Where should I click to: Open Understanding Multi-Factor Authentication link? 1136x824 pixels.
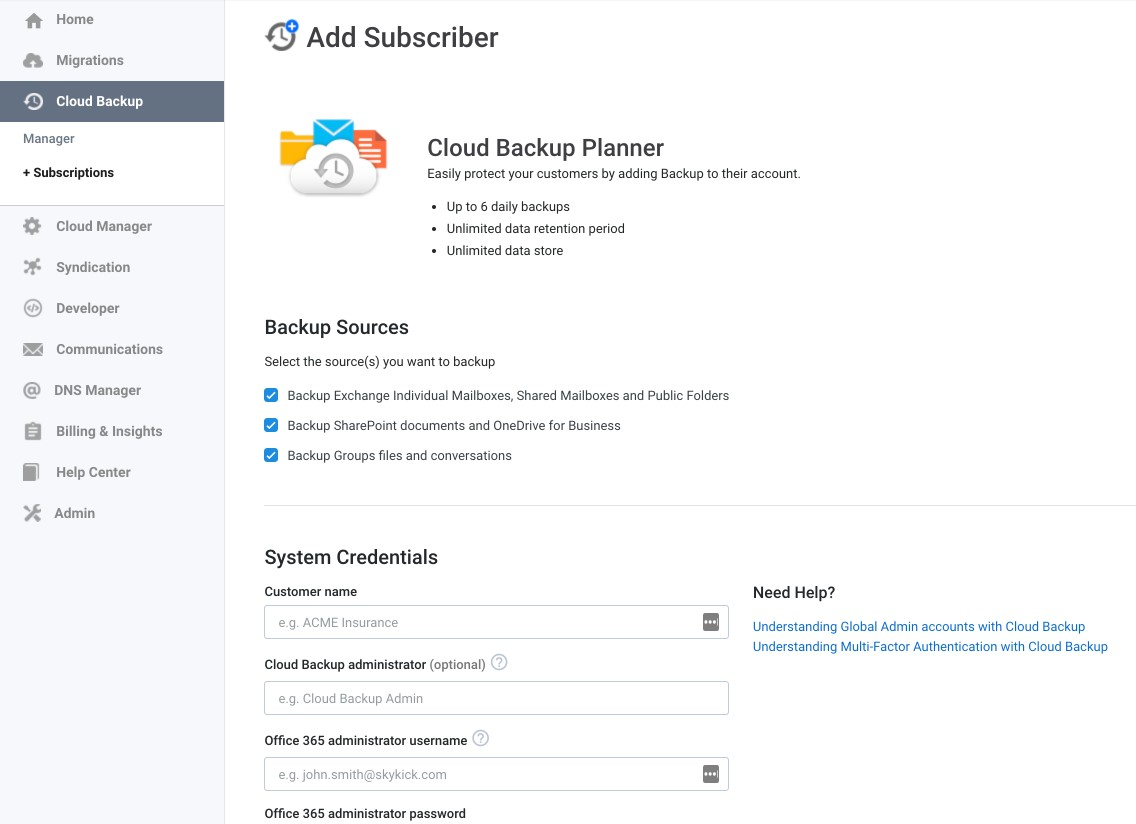930,646
